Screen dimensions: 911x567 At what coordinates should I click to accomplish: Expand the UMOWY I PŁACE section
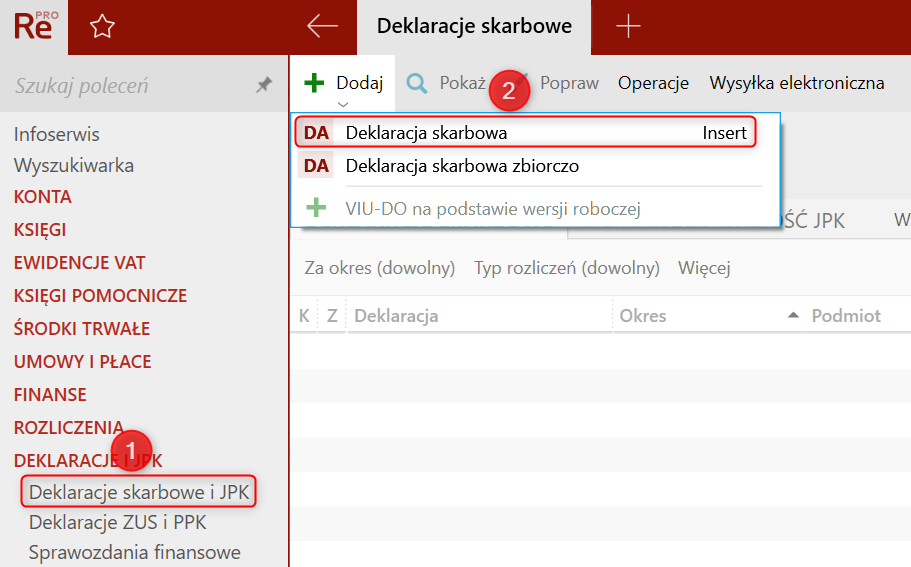pos(82,361)
